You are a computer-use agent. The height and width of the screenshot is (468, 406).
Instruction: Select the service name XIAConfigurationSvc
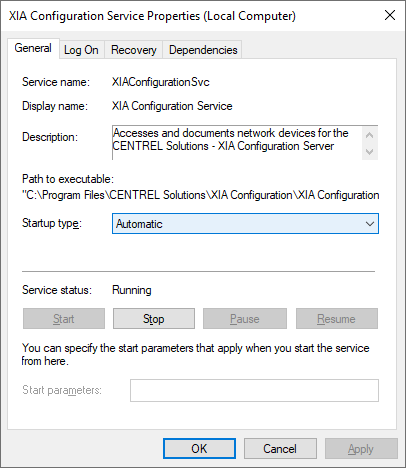click(x=161, y=82)
